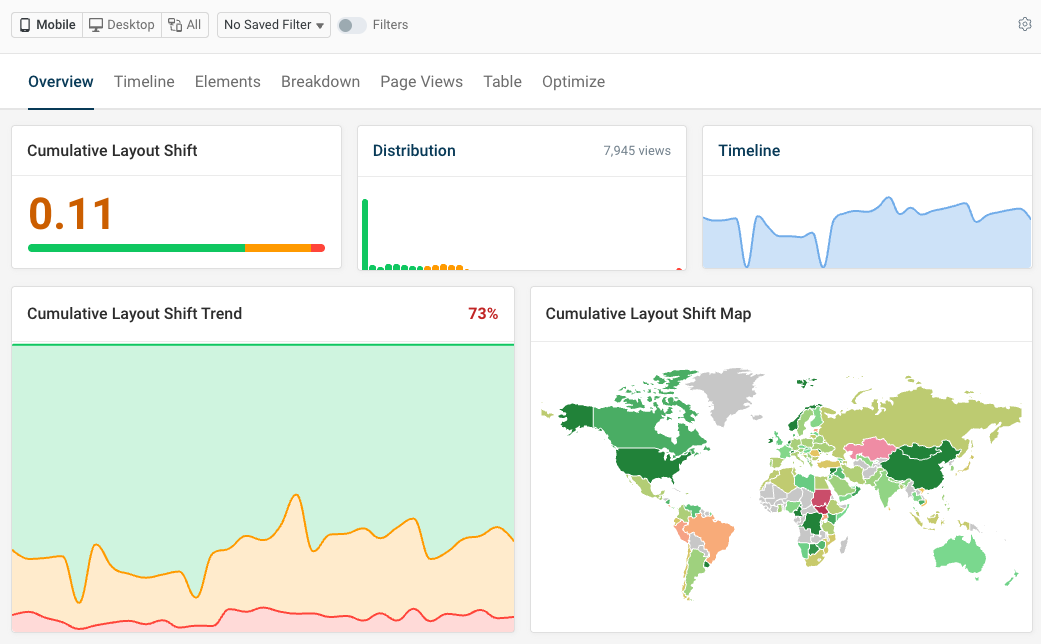This screenshot has height=644, width=1041.
Task: Open the Page Views tab
Action: point(421,81)
